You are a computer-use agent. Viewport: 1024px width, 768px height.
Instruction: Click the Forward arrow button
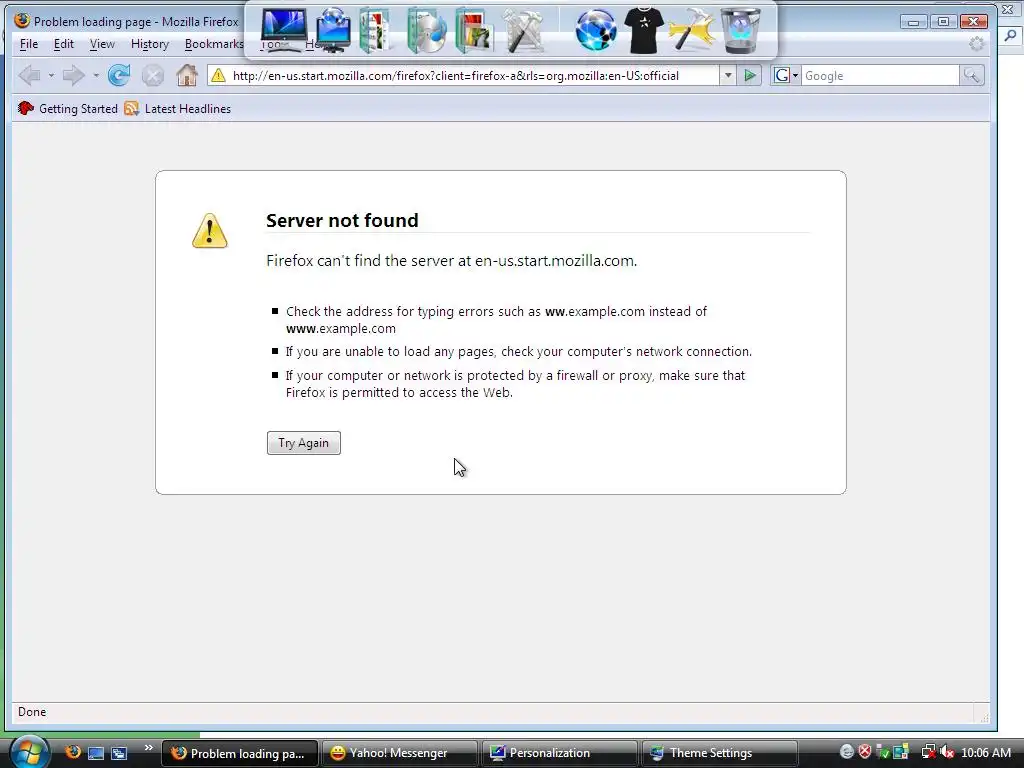72,76
